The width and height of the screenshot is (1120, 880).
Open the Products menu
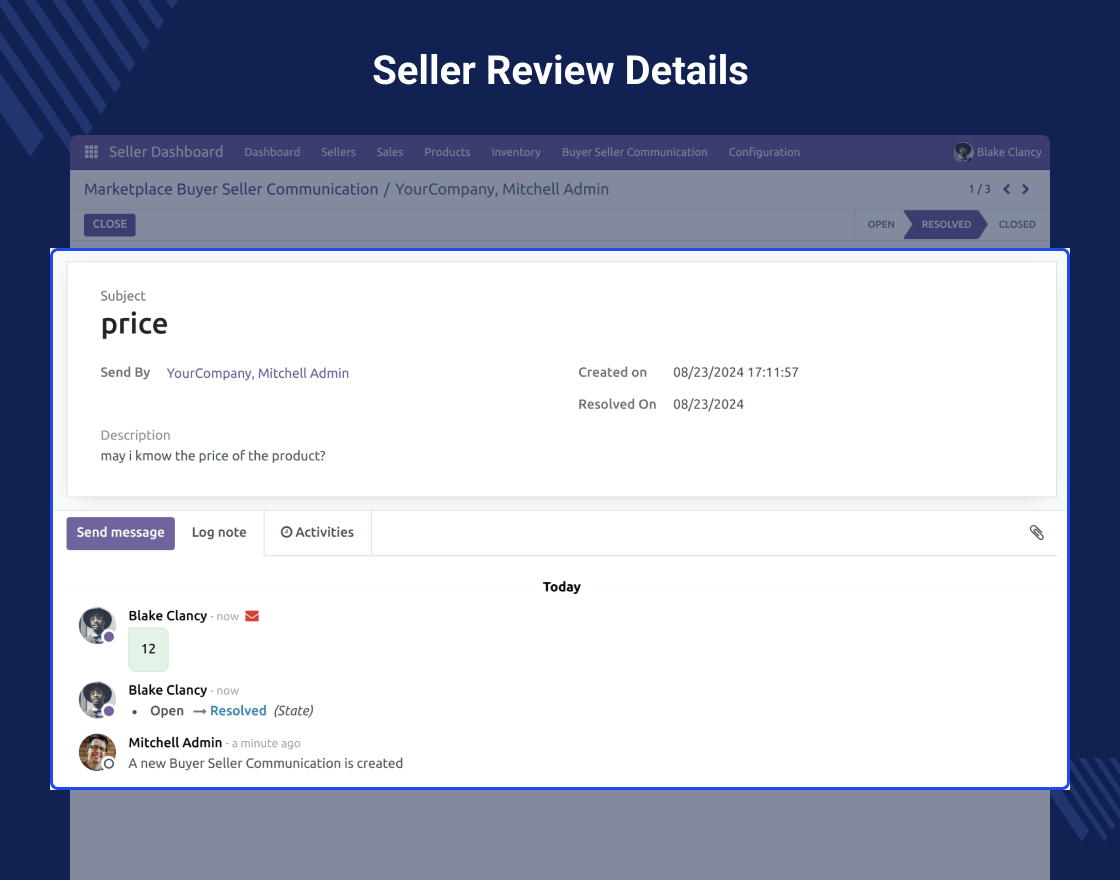(x=447, y=152)
